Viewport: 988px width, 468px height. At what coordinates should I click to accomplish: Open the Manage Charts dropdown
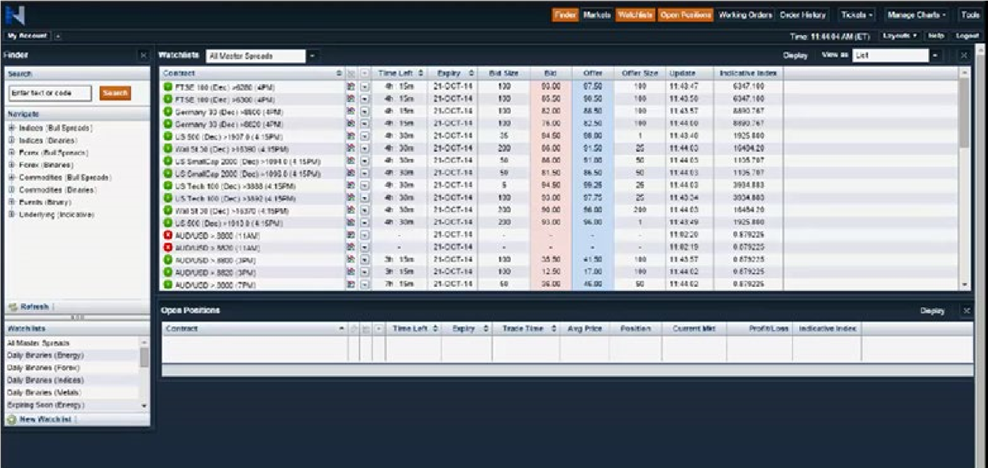click(917, 14)
